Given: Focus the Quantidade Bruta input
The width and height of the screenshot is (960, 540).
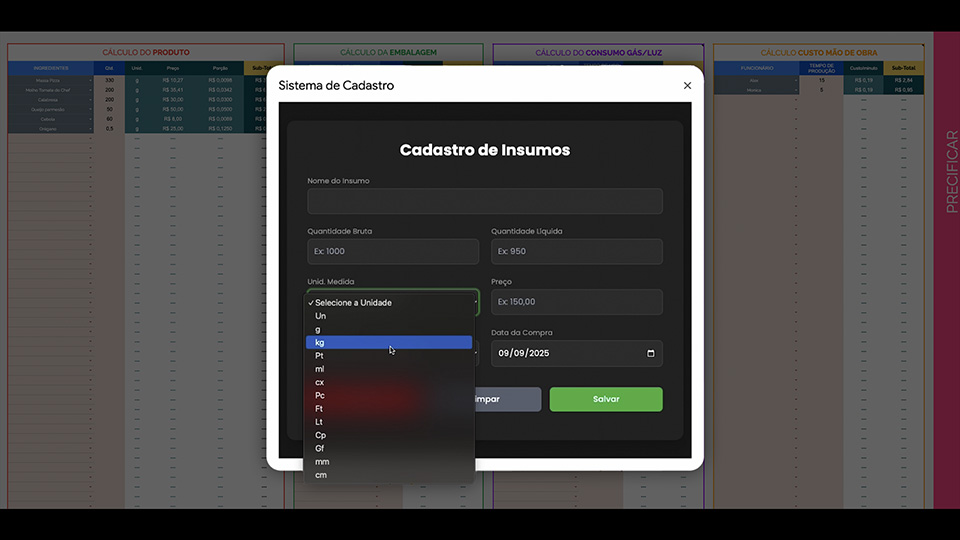Looking at the screenshot, I should click(x=393, y=251).
